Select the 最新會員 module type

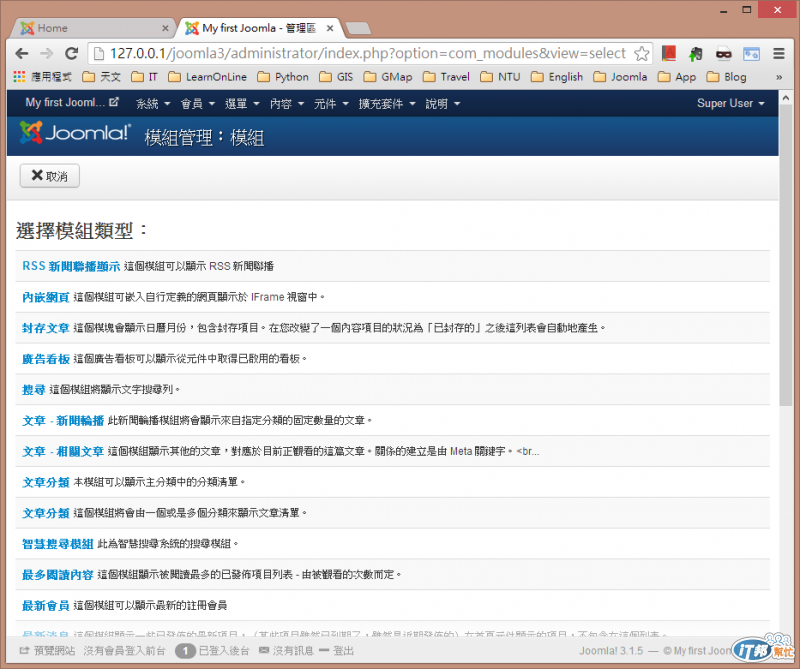click(x=46, y=605)
